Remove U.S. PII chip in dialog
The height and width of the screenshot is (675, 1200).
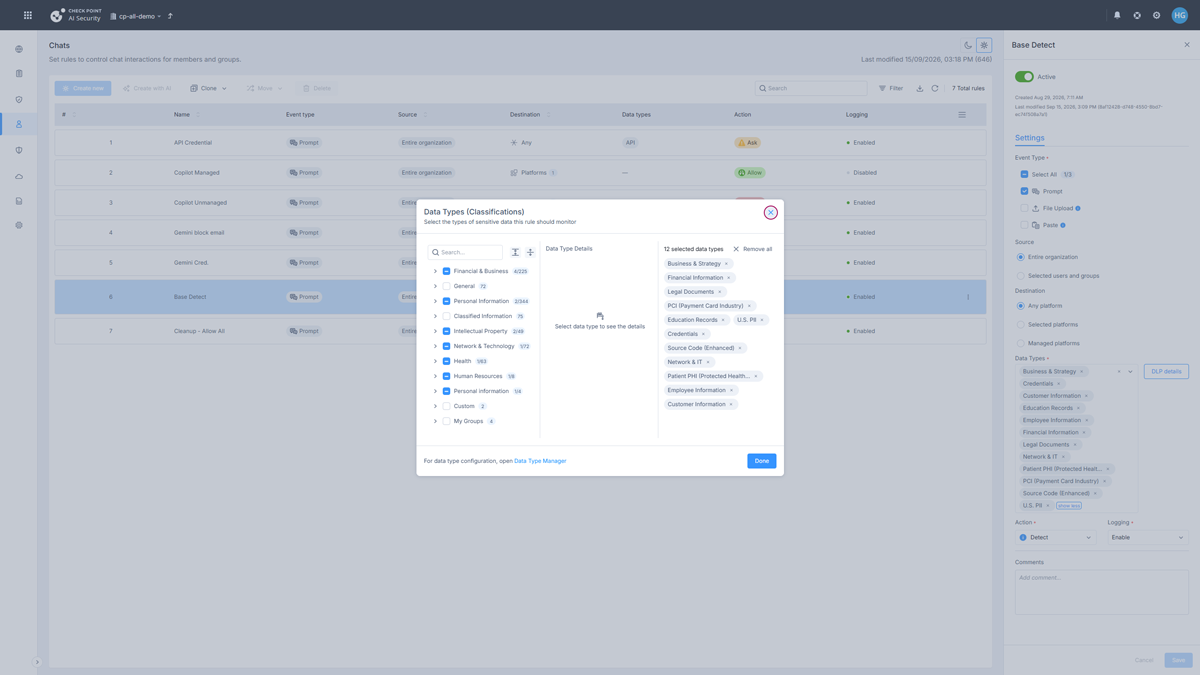[762, 320]
